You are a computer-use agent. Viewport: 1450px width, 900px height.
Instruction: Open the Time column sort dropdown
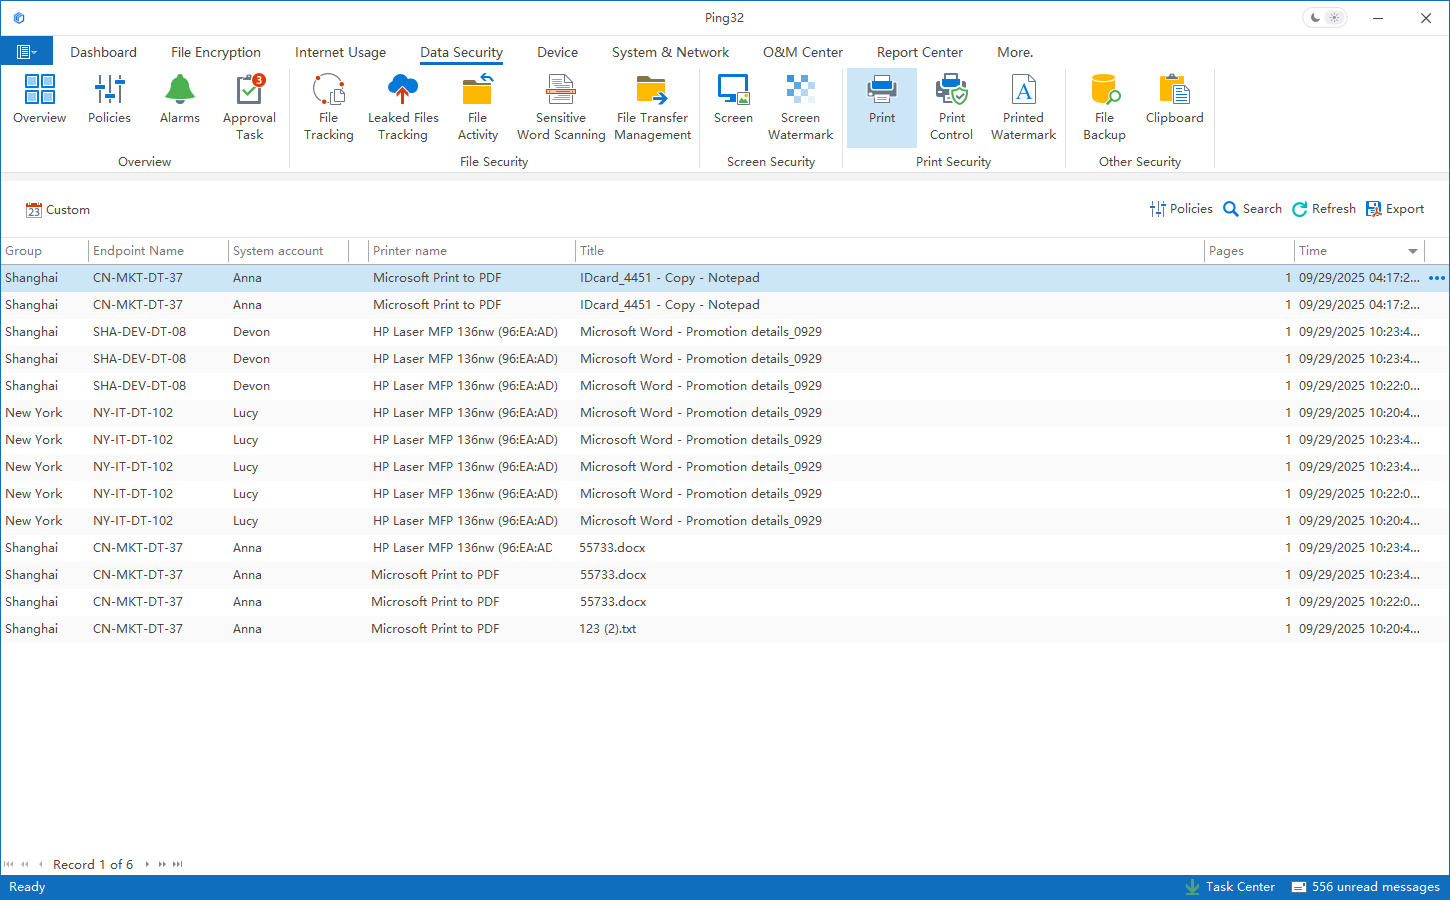coord(1413,251)
